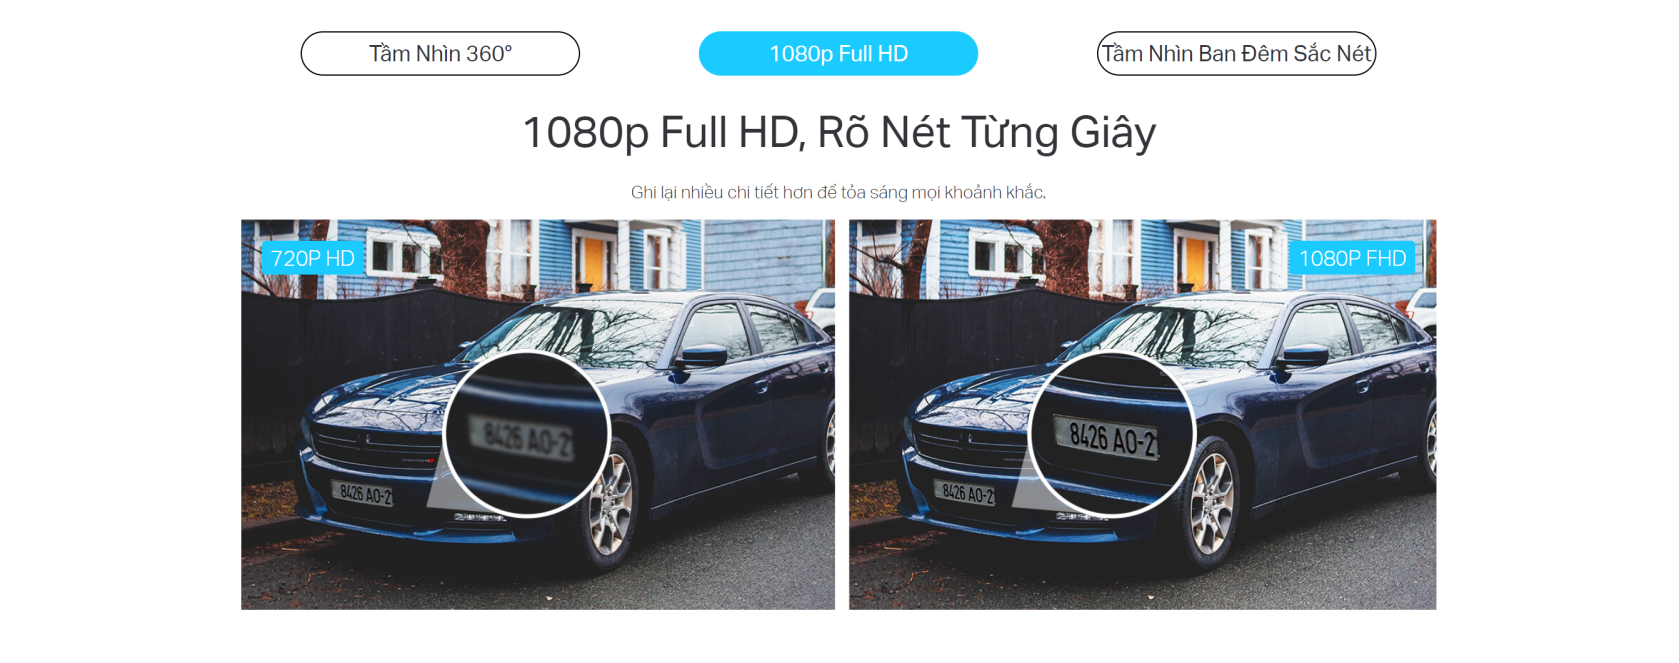The width and height of the screenshot is (1679, 663).
Task: Click the sharp magnified plate circle
Action: [1113, 435]
